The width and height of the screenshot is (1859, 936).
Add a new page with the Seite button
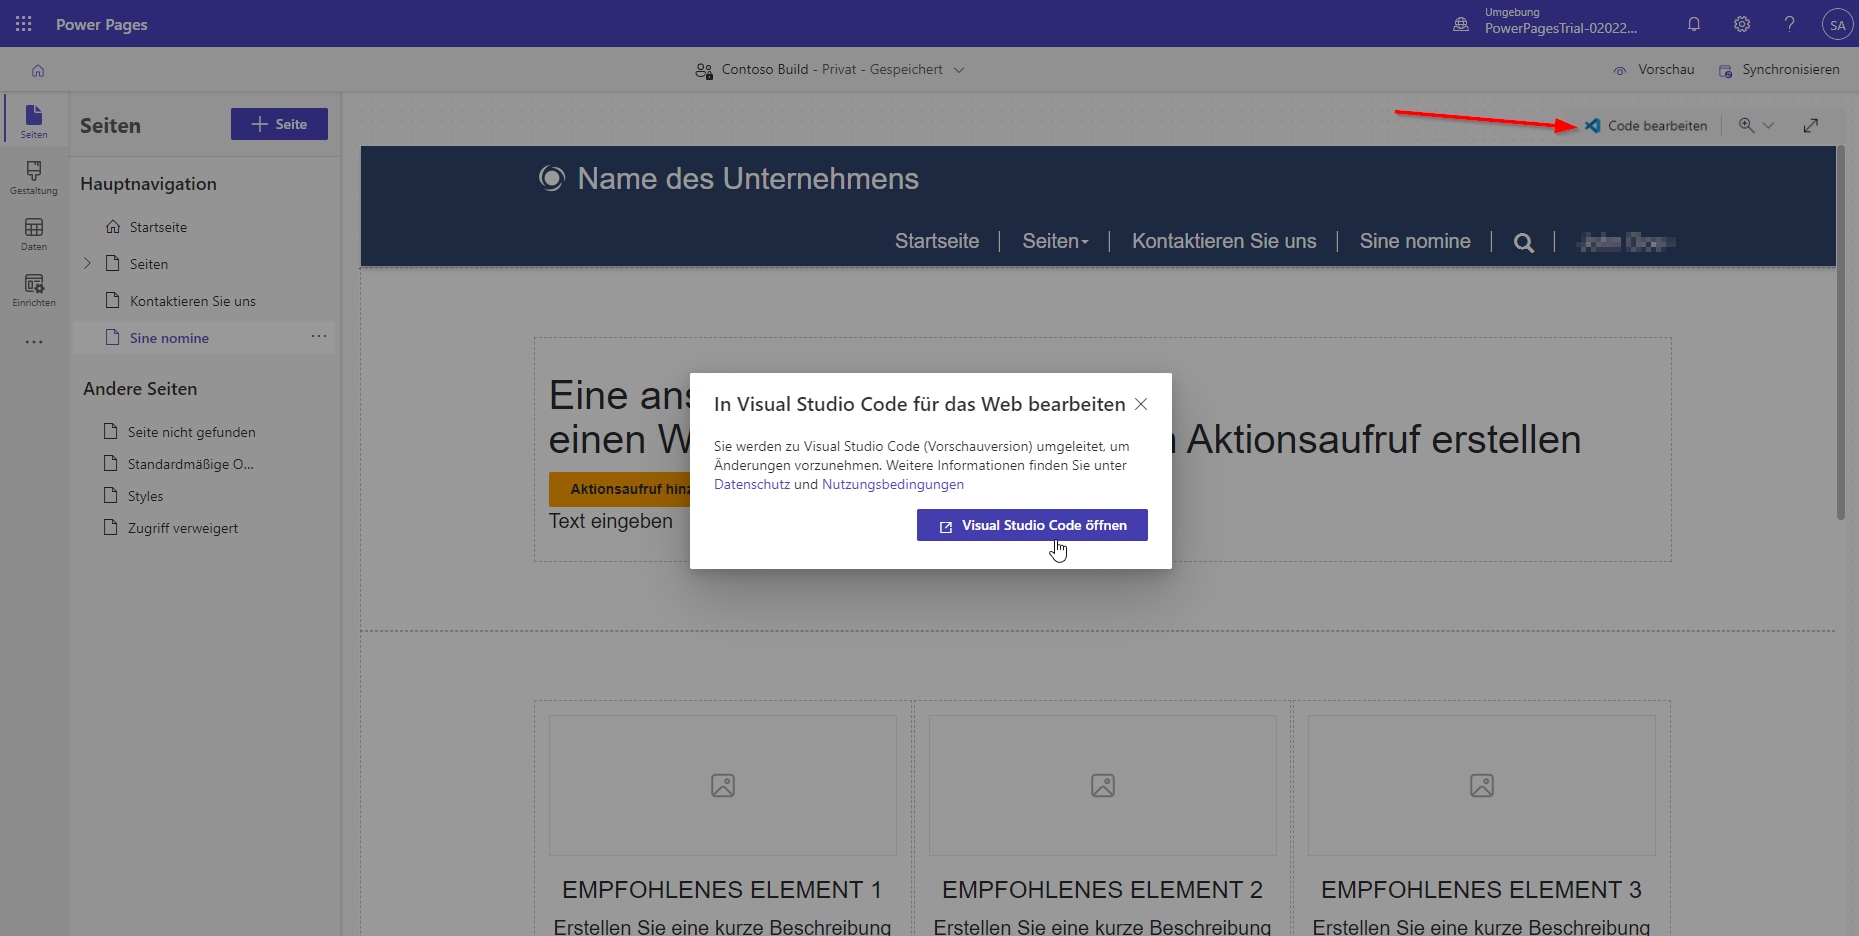pos(279,124)
